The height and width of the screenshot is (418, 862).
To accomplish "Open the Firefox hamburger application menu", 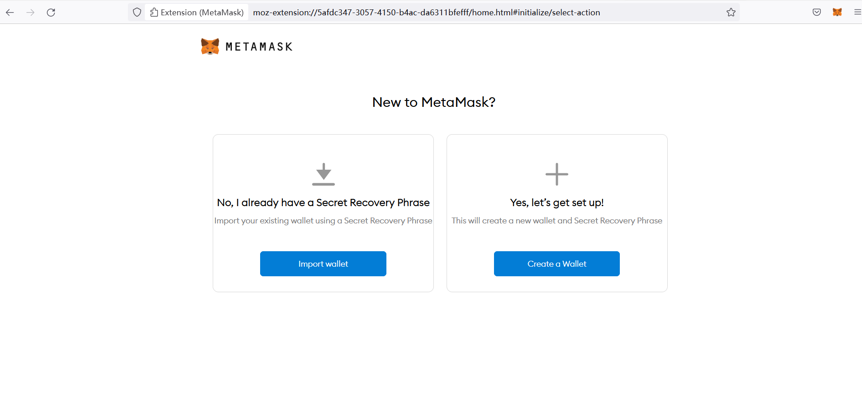I will (x=857, y=12).
